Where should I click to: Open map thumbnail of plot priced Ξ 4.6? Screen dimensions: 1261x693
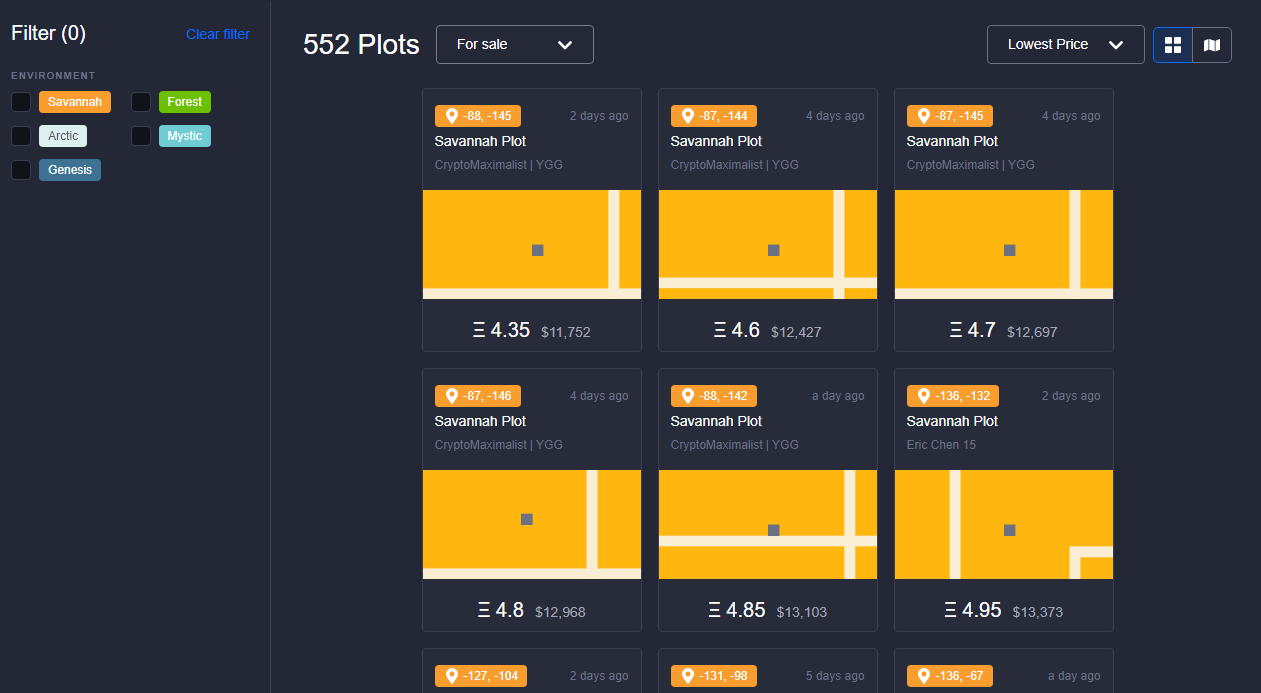coord(768,244)
